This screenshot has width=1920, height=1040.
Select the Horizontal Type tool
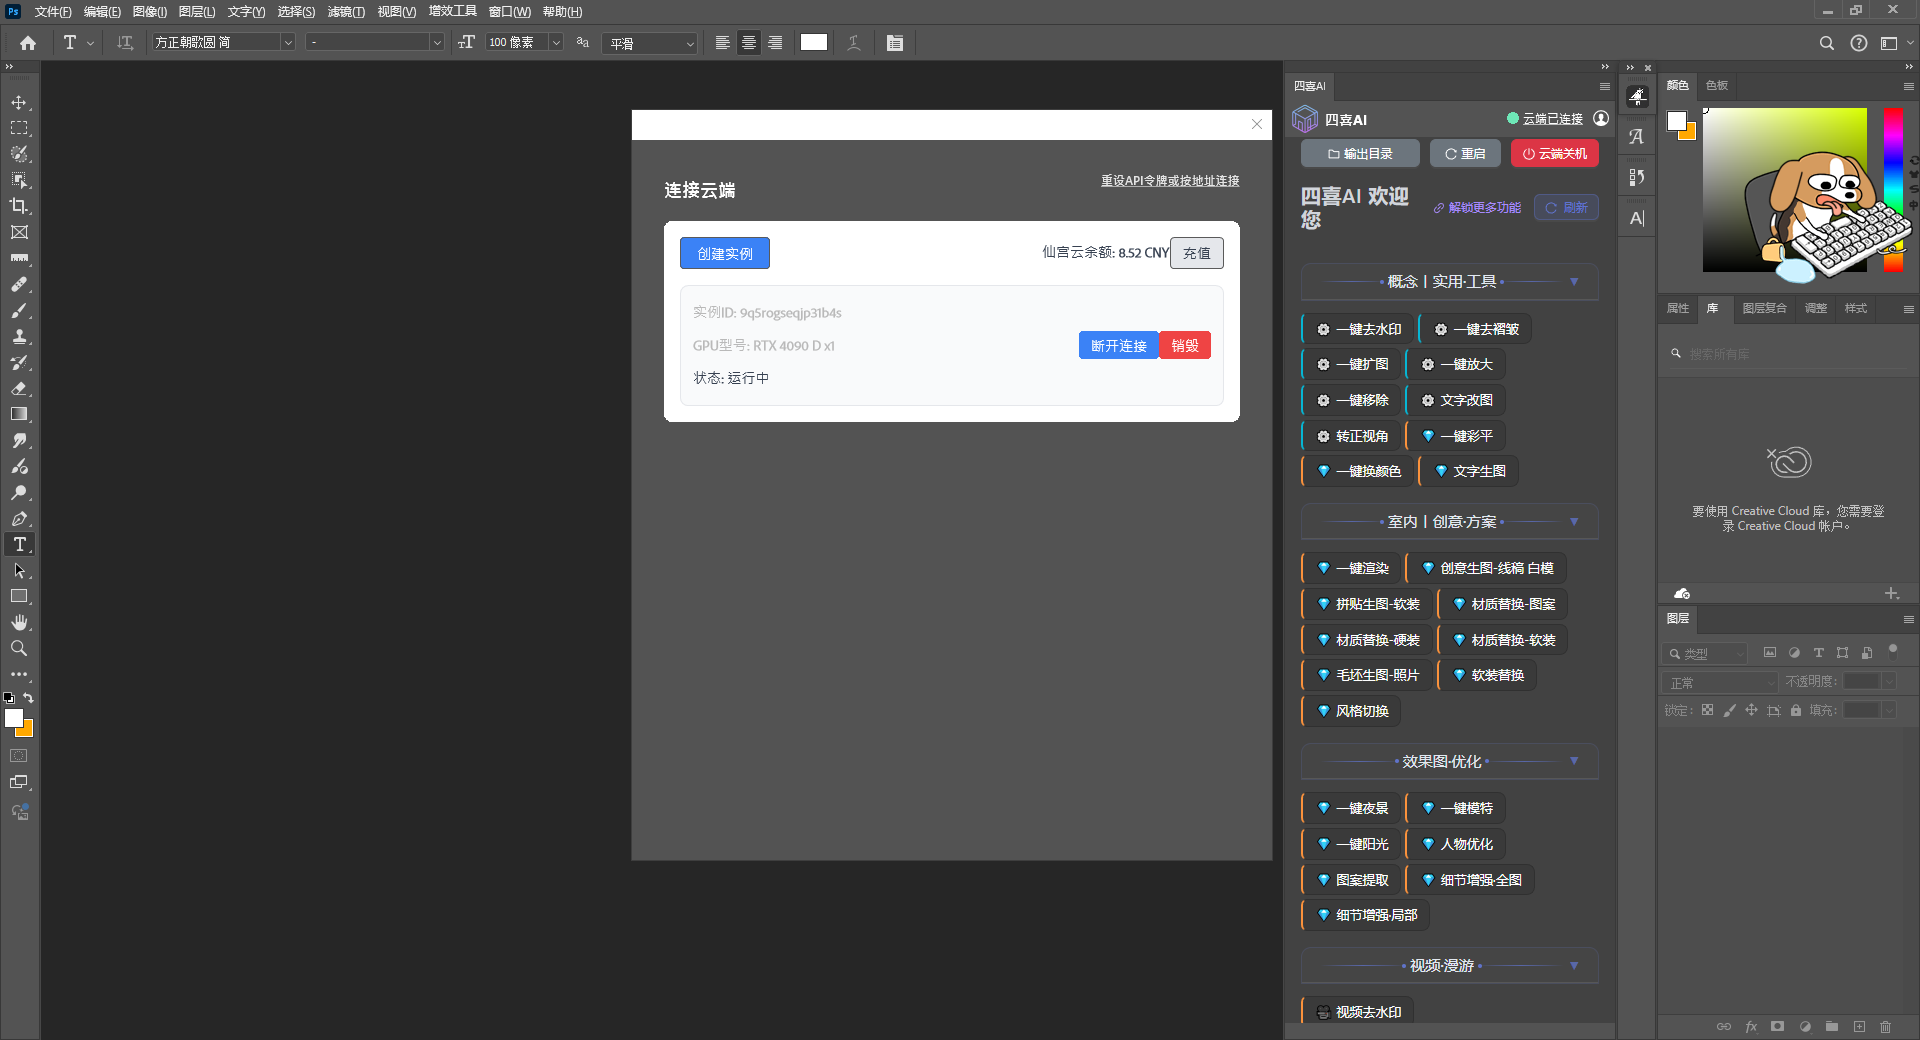(19, 544)
